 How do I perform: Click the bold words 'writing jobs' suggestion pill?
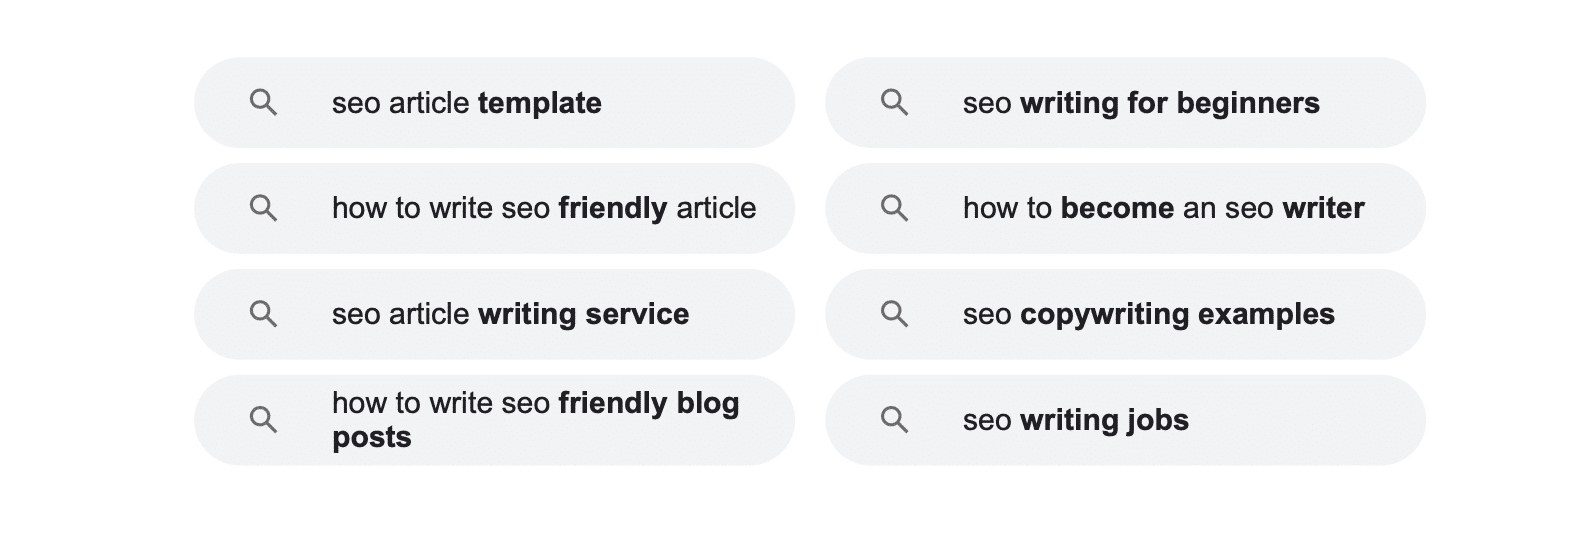click(x=1104, y=420)
